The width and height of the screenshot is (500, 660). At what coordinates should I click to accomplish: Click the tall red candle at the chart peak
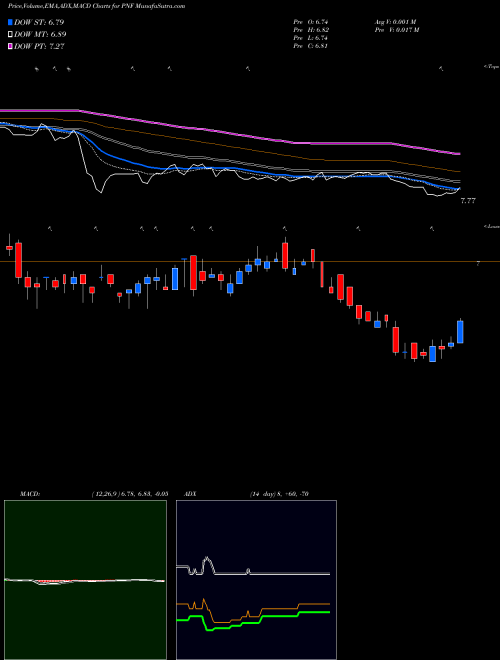coord(285,255)
